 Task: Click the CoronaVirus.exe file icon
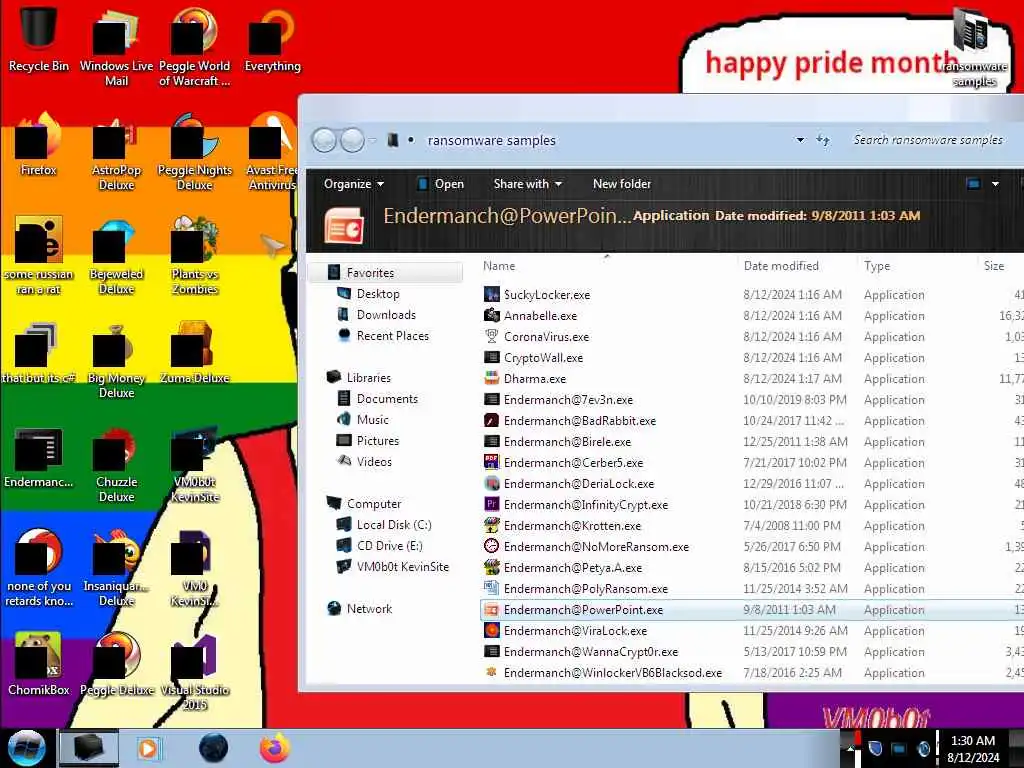click(x=491, y=336)
